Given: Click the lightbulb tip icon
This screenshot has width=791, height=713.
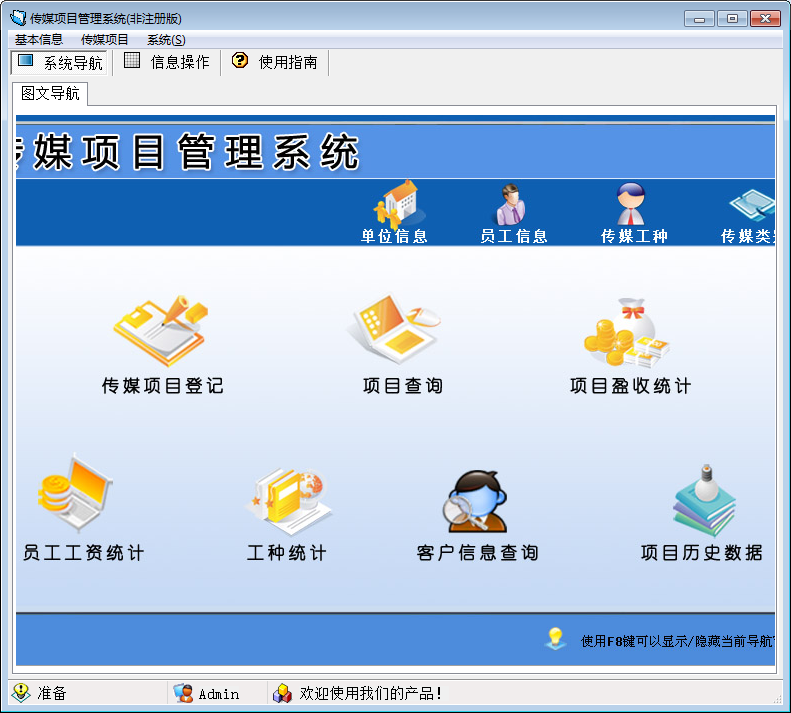Looking at the screenshot, I should click(555, 638).
